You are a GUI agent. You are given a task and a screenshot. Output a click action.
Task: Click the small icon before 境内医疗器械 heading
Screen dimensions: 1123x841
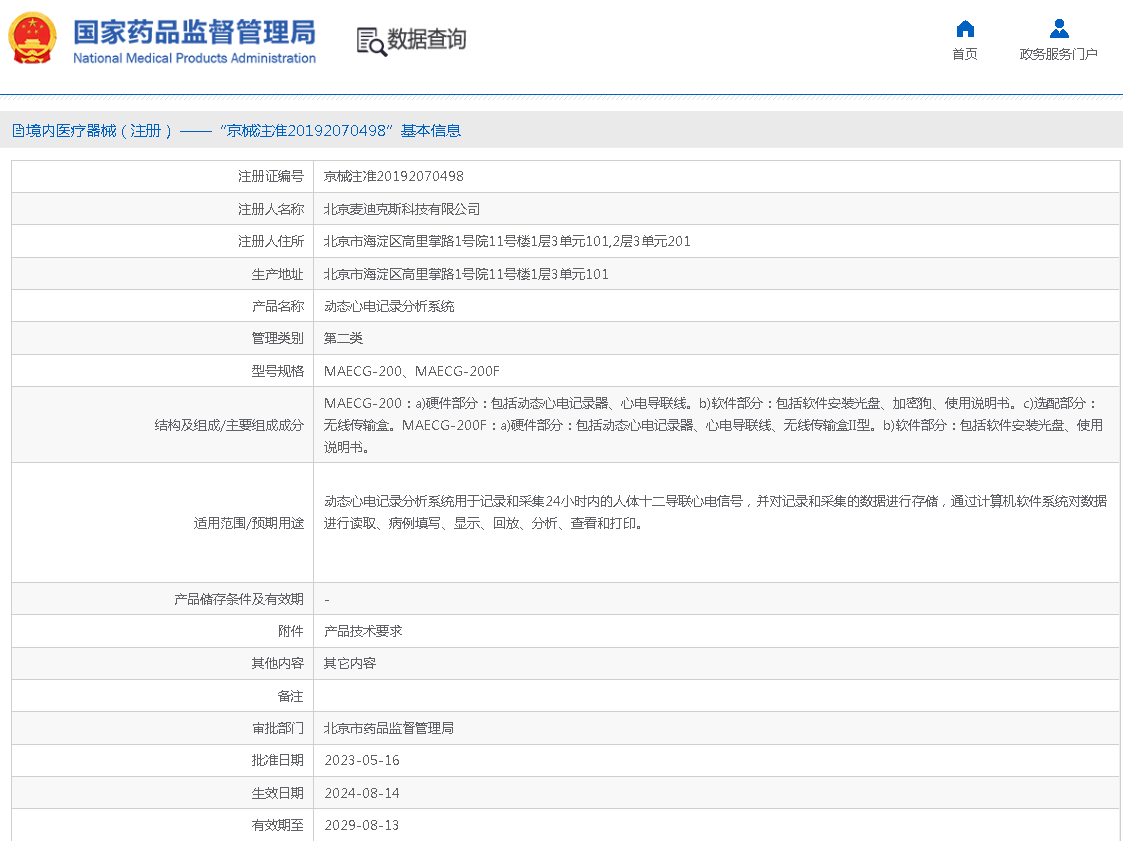(18, 131)
